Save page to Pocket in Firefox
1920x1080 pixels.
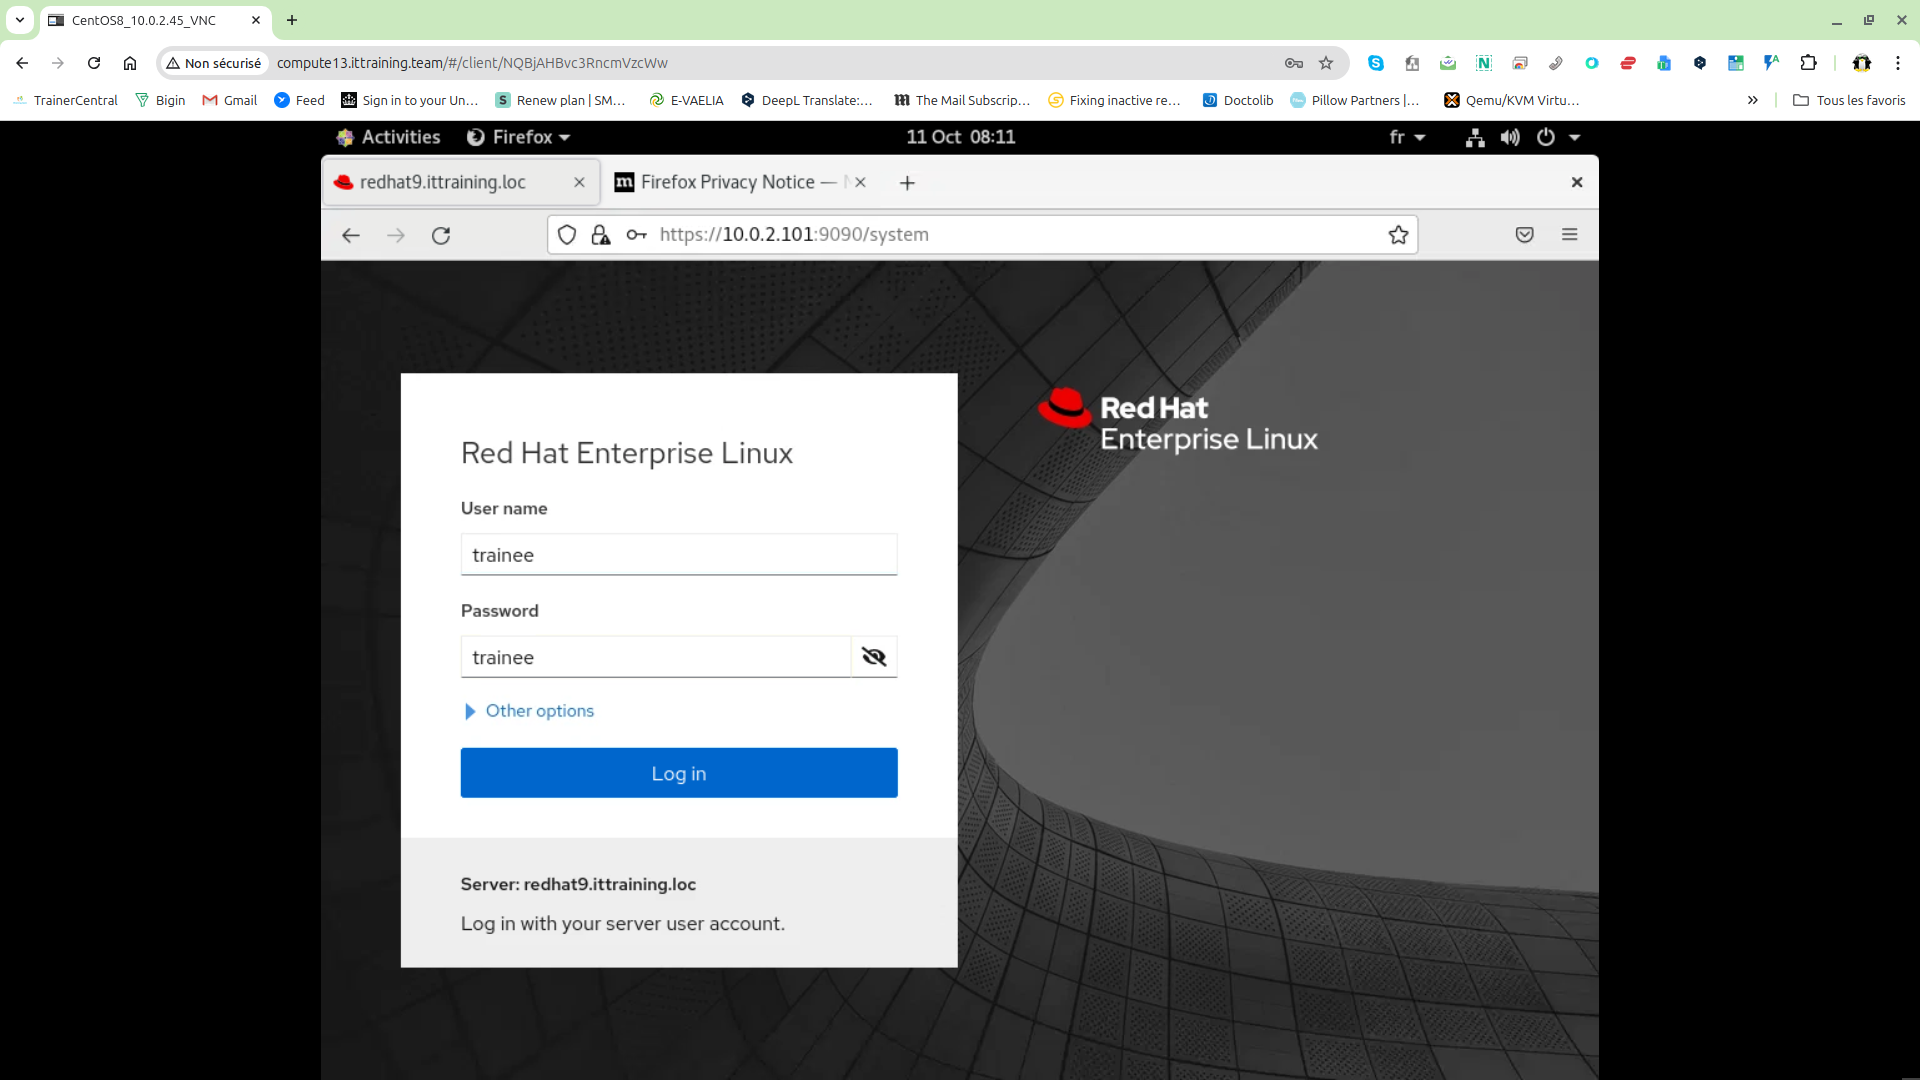point(1524,235)
